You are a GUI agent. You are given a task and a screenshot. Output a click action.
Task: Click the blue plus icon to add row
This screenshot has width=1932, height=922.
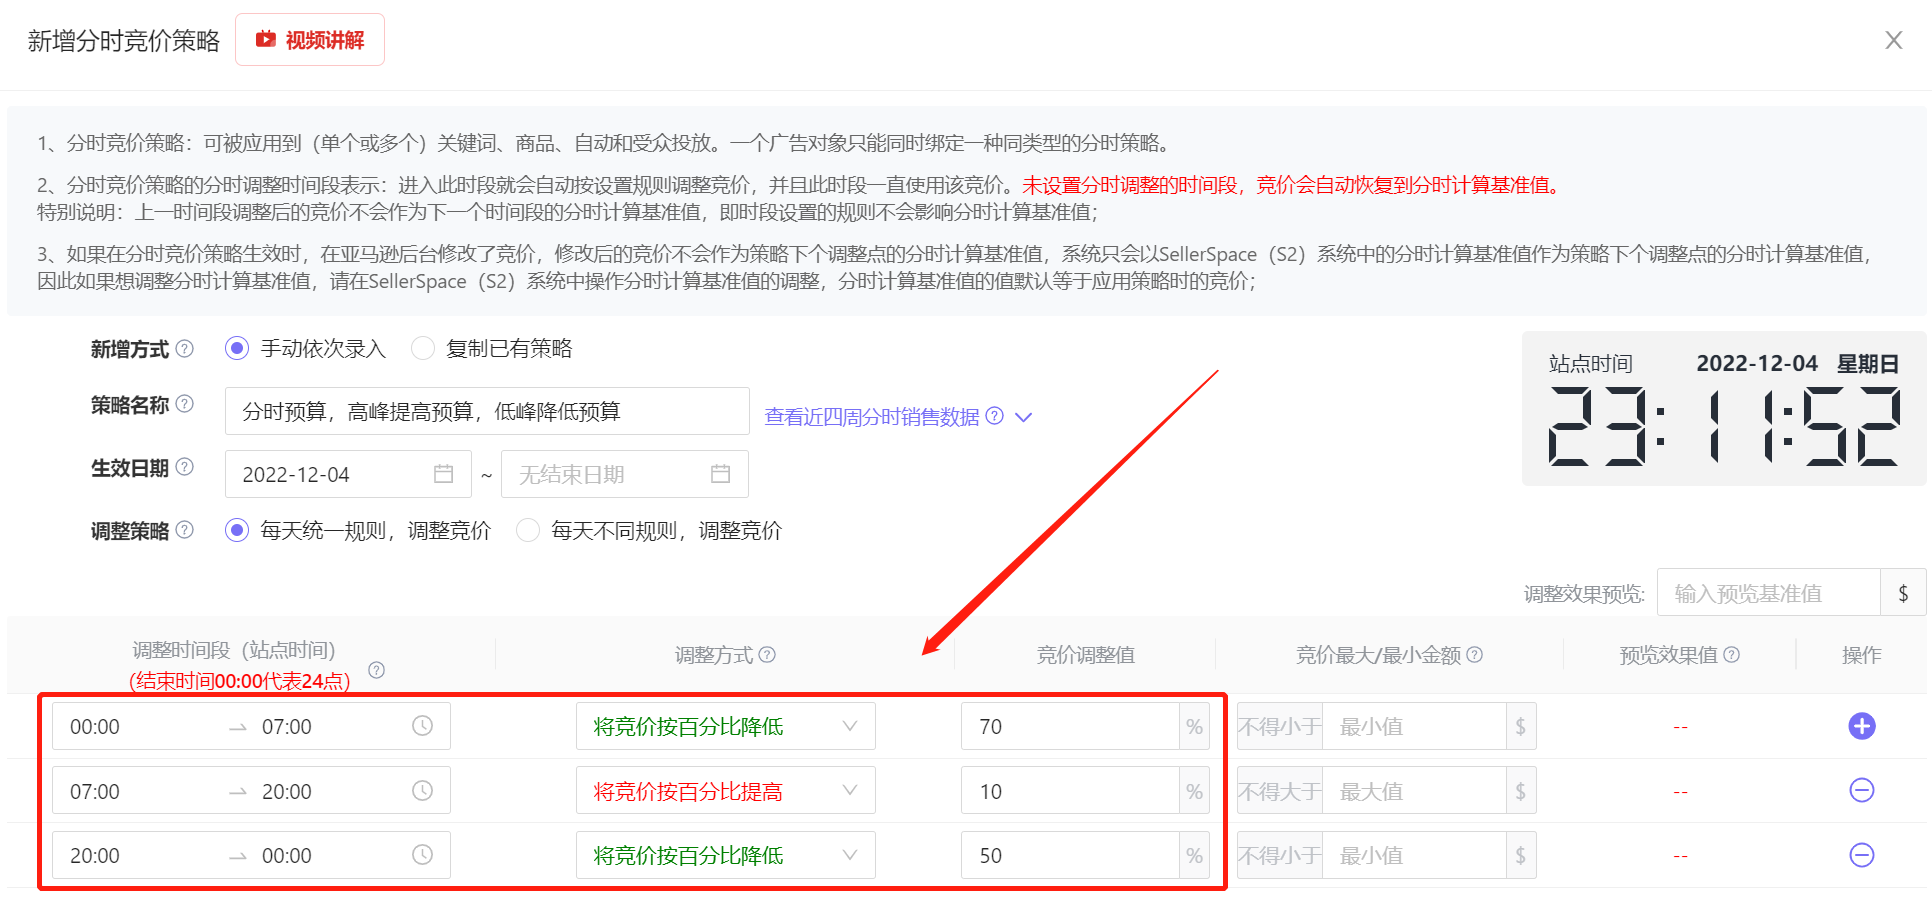pos(1861,726)
